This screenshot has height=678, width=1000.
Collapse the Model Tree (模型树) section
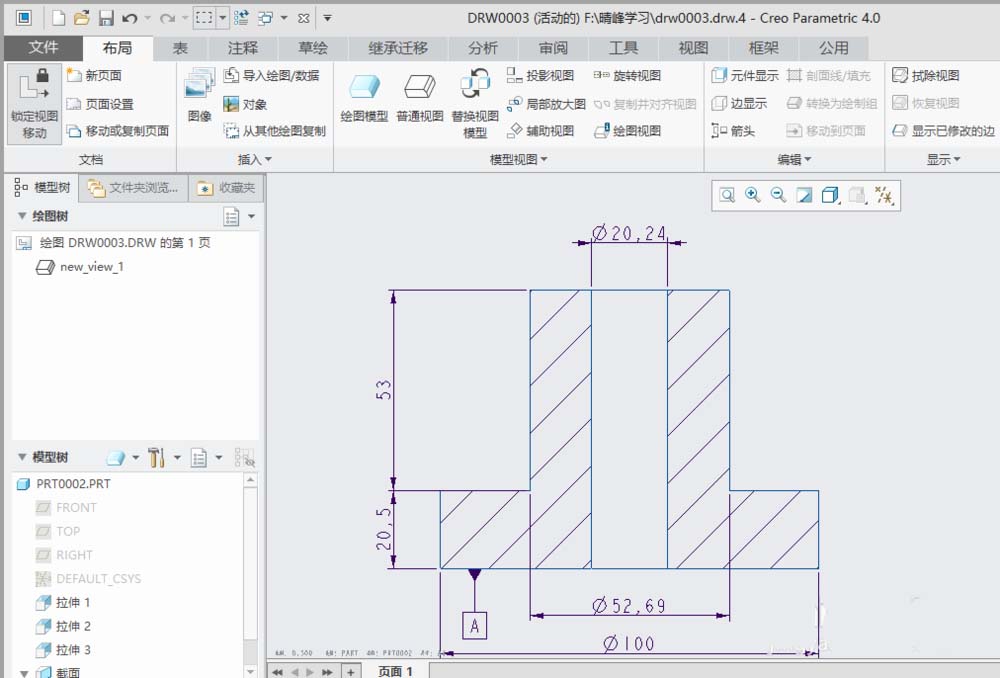[x=22, y=457]
